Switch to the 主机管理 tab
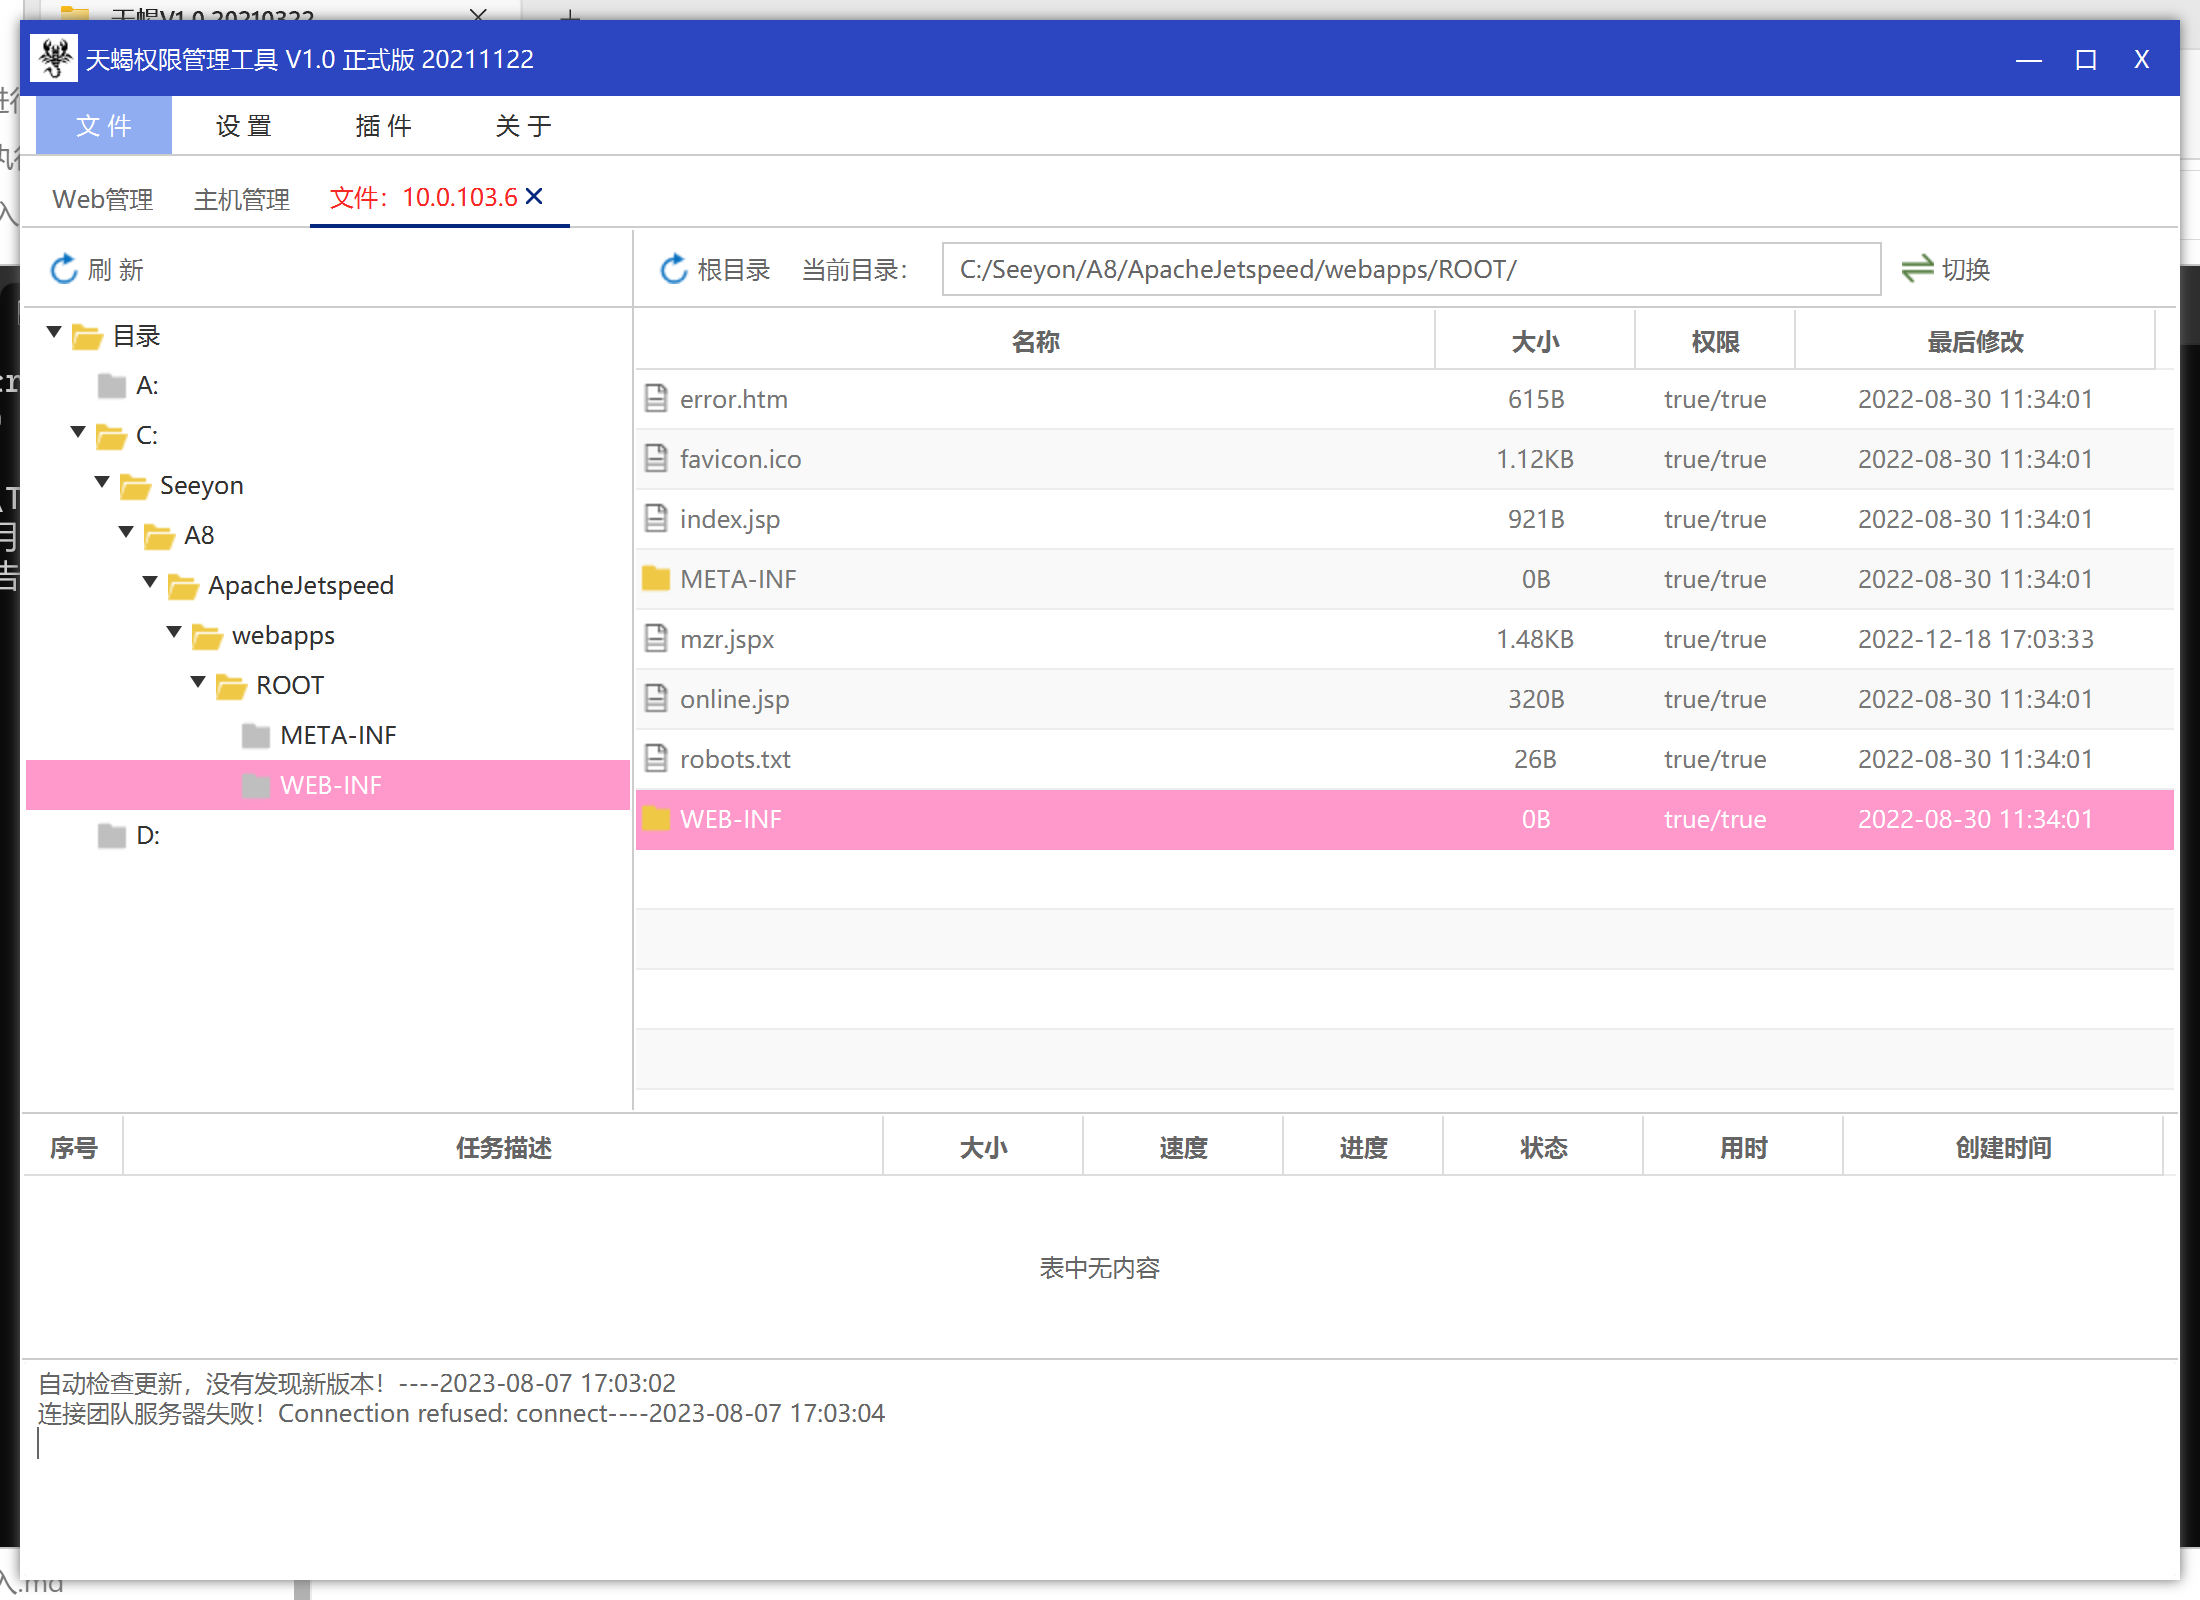The width and height of the screenshot is (2200, 1600). (x=241, y=199)
